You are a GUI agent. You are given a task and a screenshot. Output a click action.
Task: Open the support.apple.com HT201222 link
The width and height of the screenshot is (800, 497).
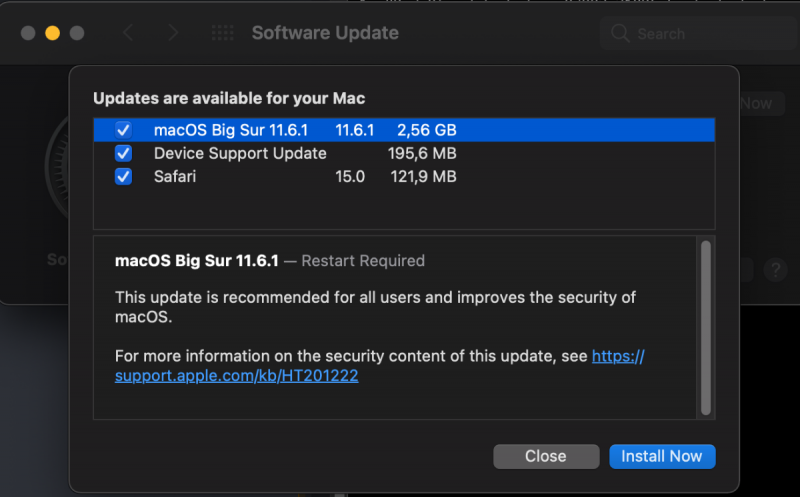(236, 376)
